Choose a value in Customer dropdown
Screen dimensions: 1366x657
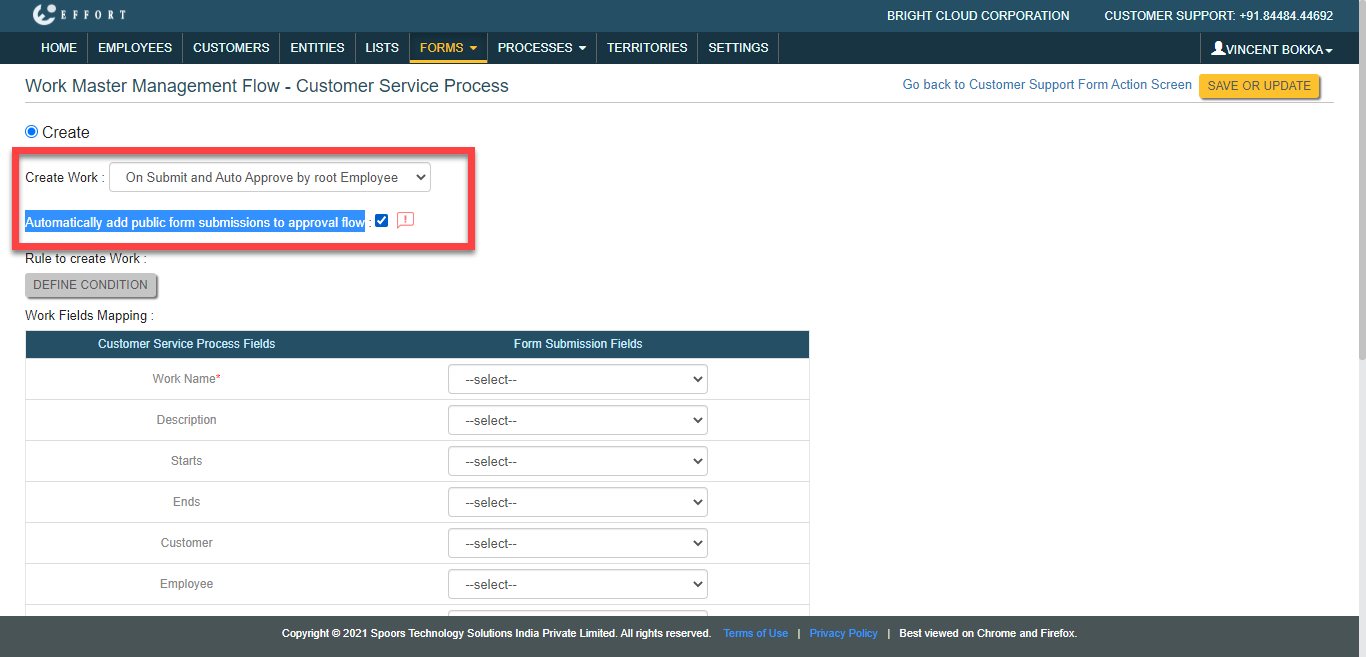pyautogui.click(x=578, y=544)
